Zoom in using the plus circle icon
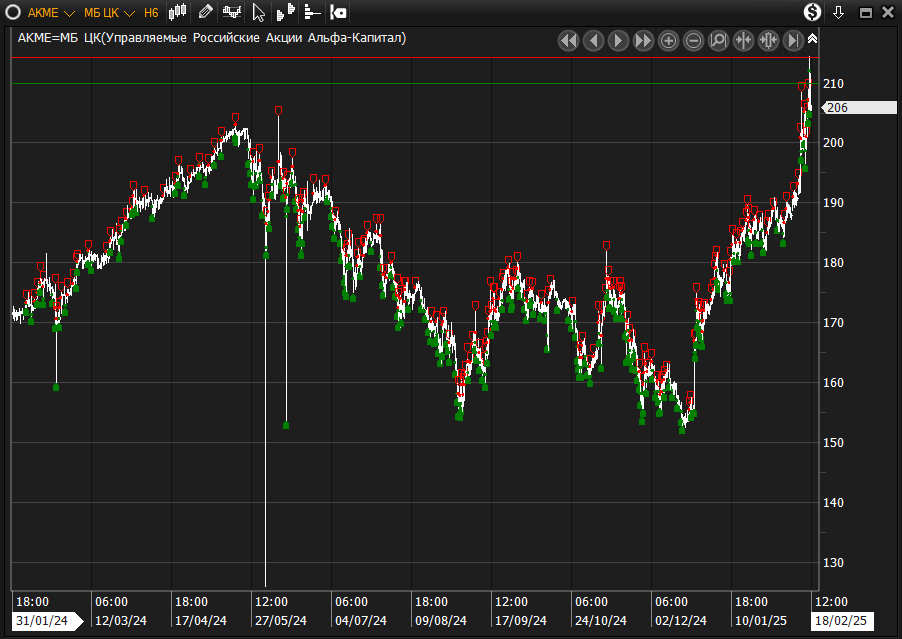Viewport: 902px width, 639px height. click(x=668, y=40)
